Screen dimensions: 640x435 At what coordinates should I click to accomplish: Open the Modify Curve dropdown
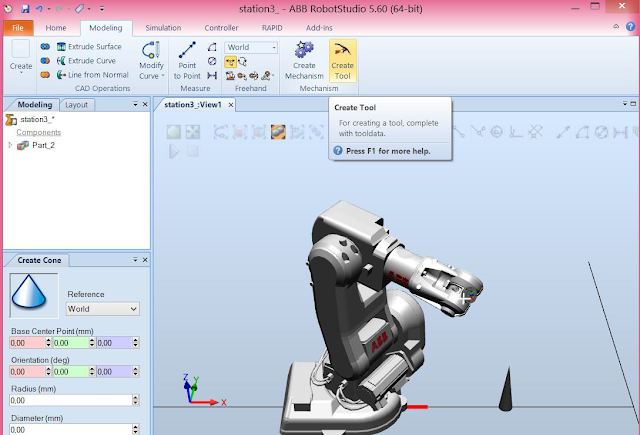pyautogui.click(x=151, y=61)
